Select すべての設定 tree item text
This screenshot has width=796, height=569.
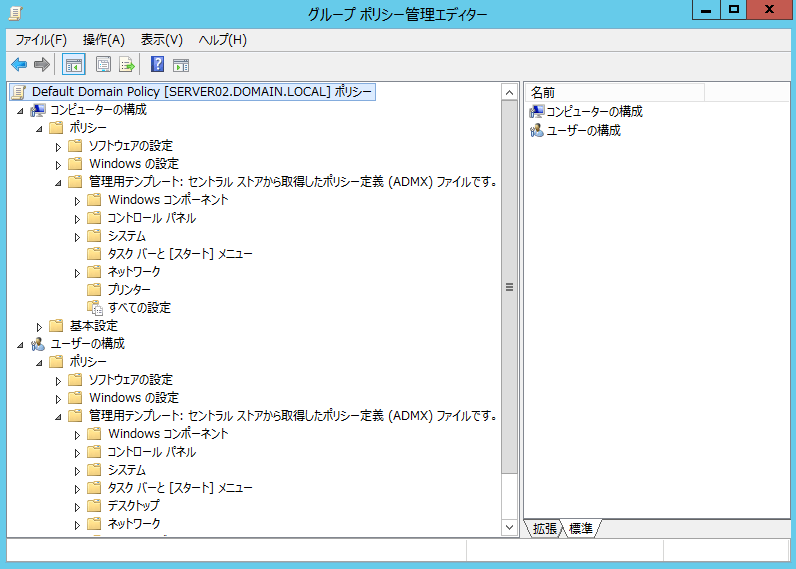point(139,308)
